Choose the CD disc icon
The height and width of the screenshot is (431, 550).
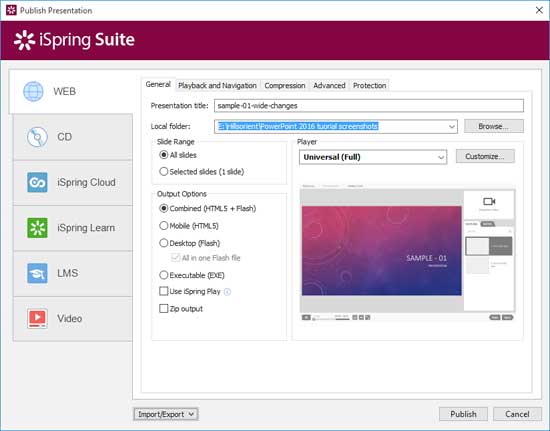[x=37, y=137]
